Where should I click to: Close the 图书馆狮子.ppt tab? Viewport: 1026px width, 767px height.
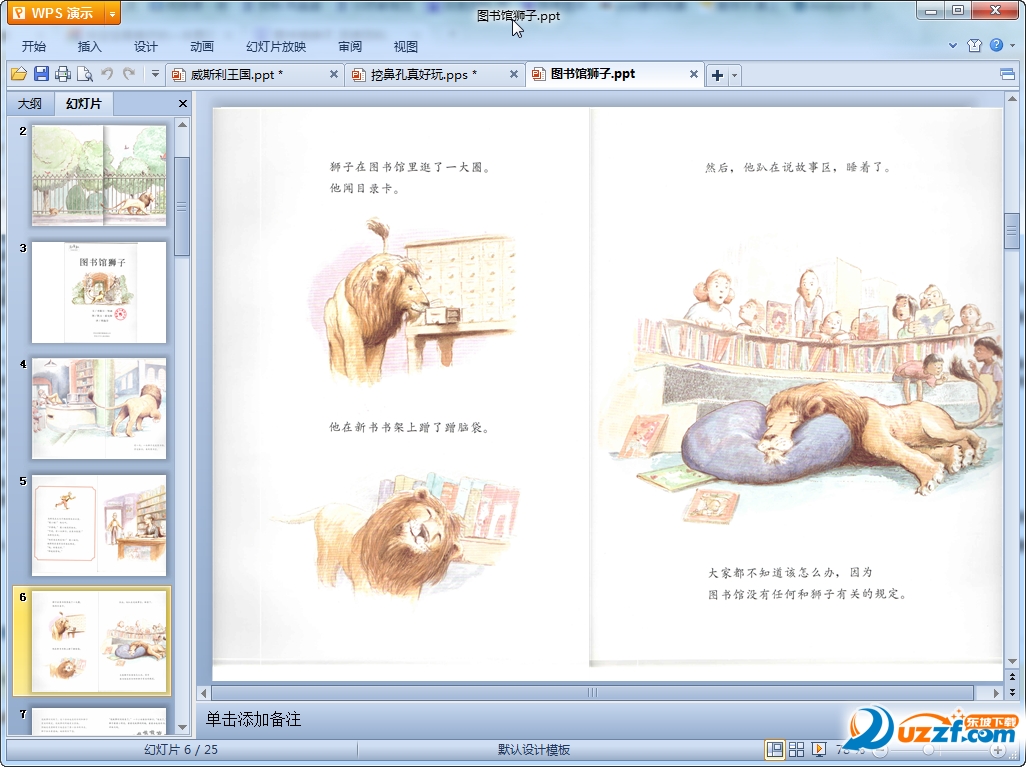694,74
